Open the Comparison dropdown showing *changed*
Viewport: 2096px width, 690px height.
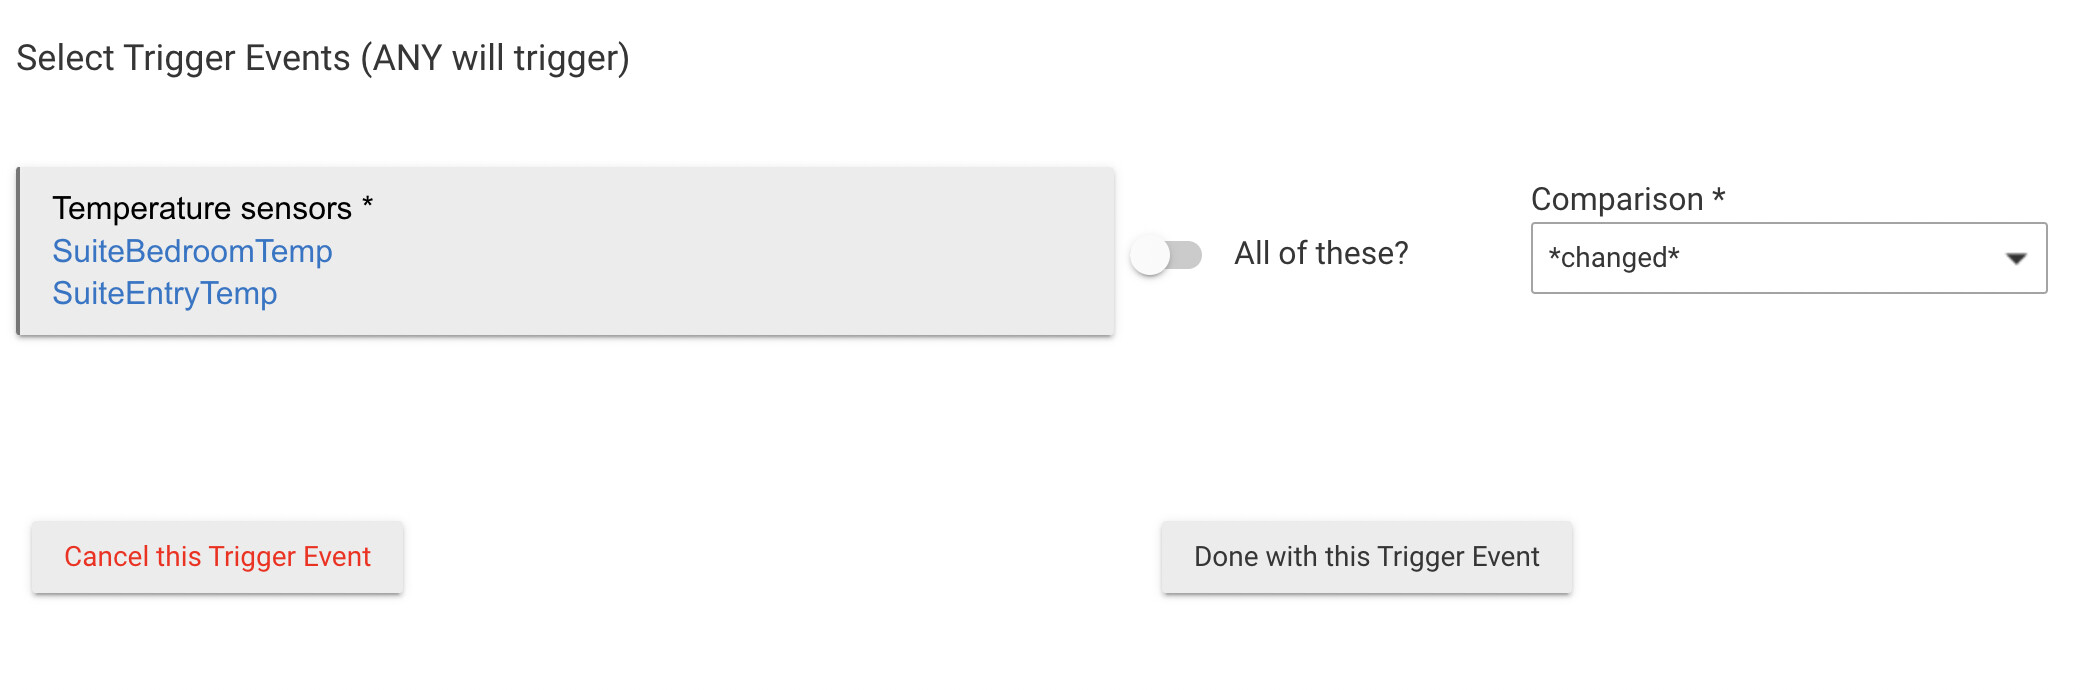coord(1787,258)
